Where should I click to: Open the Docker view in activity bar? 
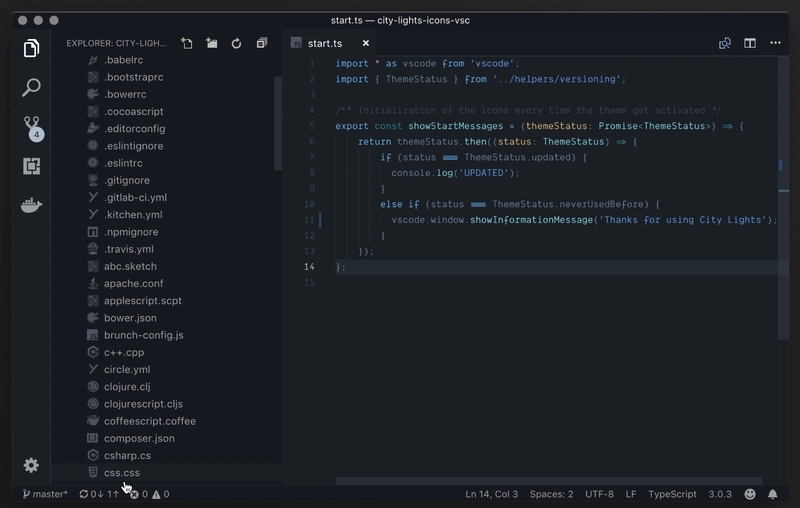coord(31,205)
